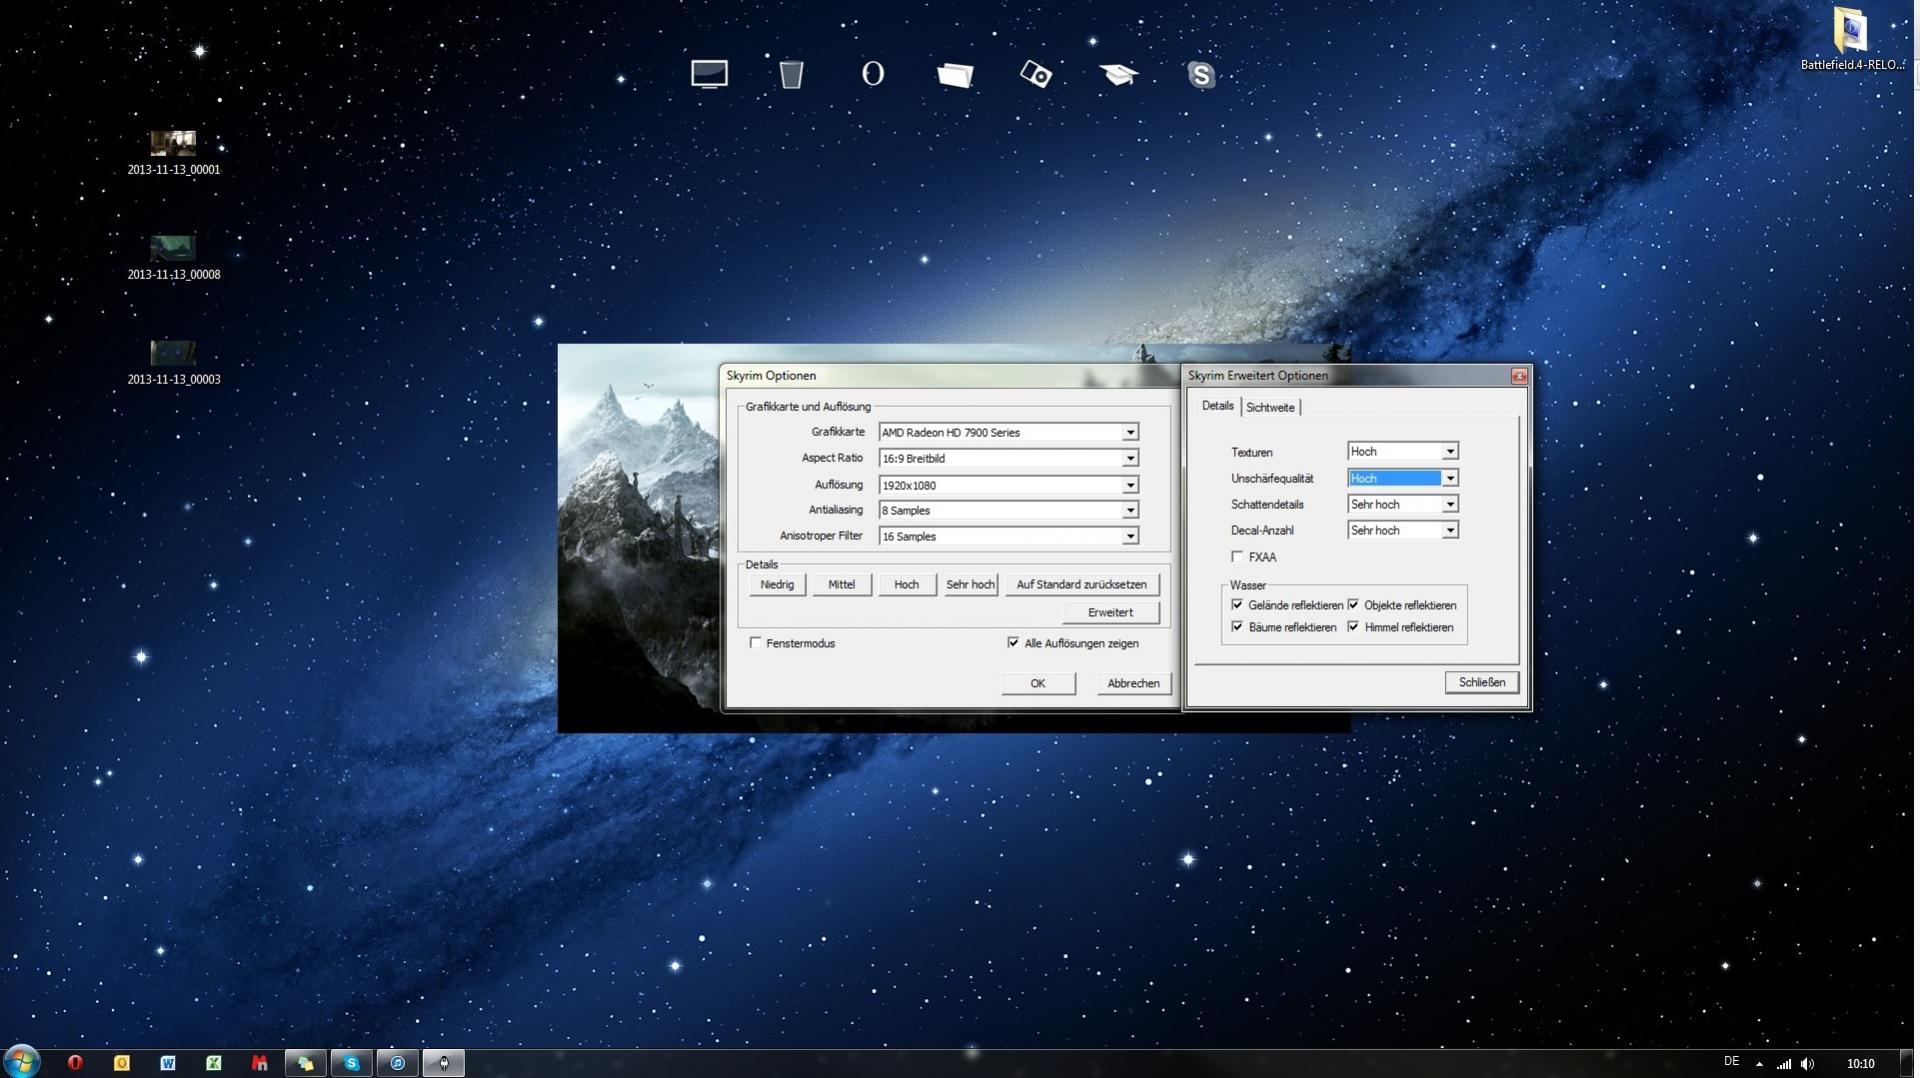Viewport: 1920px width, 1078px height.
Task: Launch Opera from the taskbar
Action: pyautogui.click(x=75, y=1063)
